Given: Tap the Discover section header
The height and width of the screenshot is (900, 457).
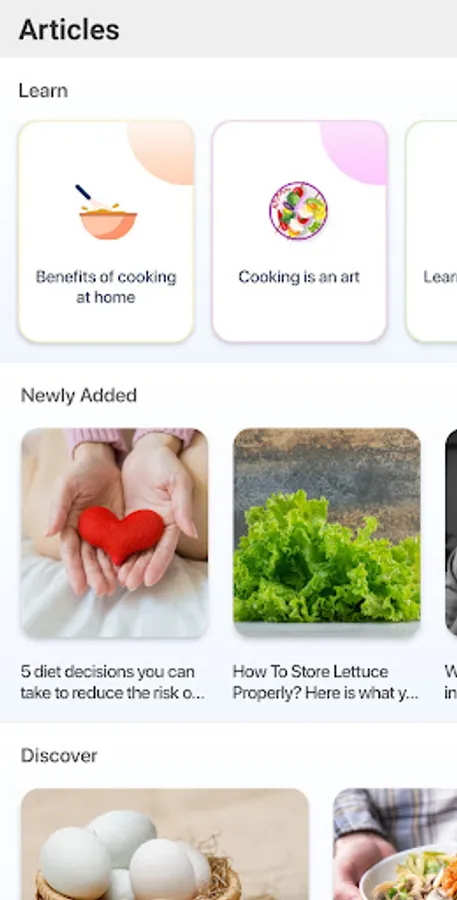Looking at the screenshot, I should coord(59,755).
